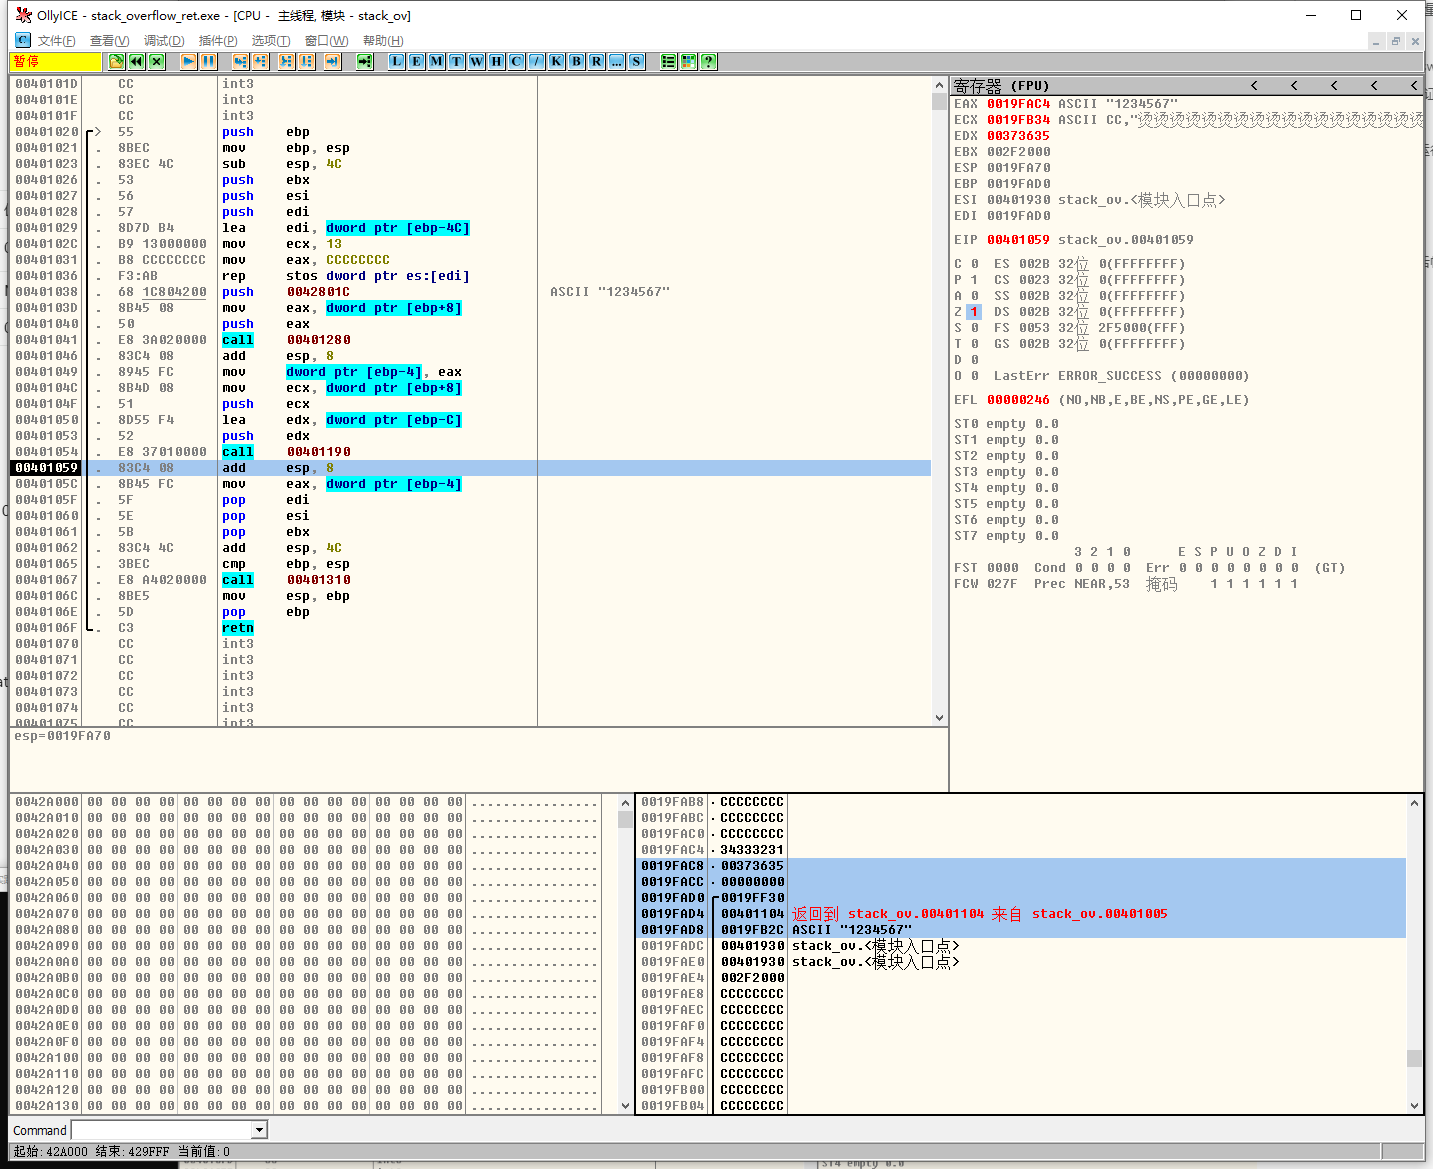The image size is (1433, 1169).
Task: Open the 插件(P) plugins menu
Action: (218, 41)
